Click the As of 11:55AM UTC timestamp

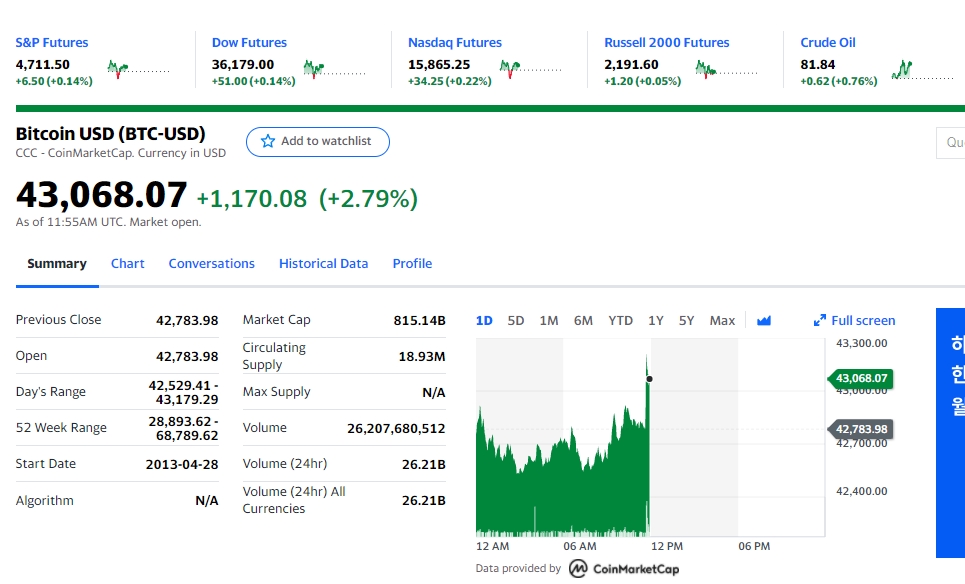point(108,222)
